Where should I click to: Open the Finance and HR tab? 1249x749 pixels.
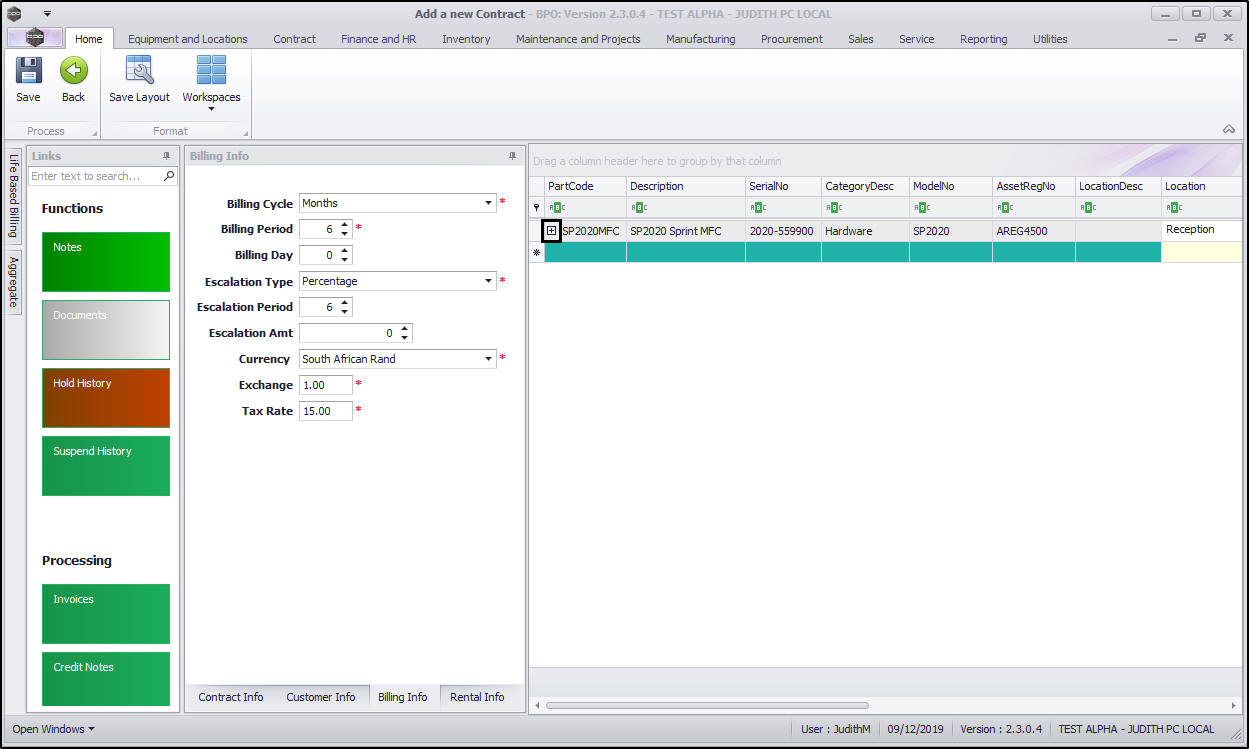coord(378,39)
